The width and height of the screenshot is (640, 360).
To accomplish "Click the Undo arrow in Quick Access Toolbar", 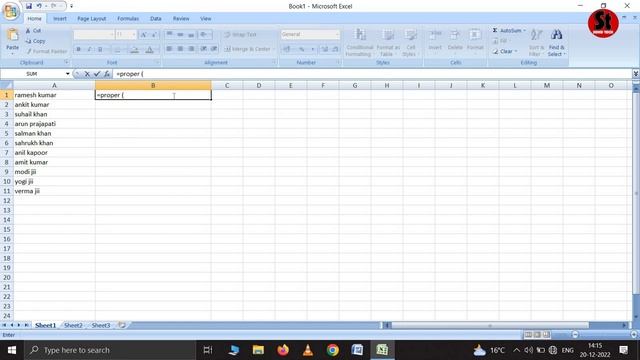I will pos(39,6).
